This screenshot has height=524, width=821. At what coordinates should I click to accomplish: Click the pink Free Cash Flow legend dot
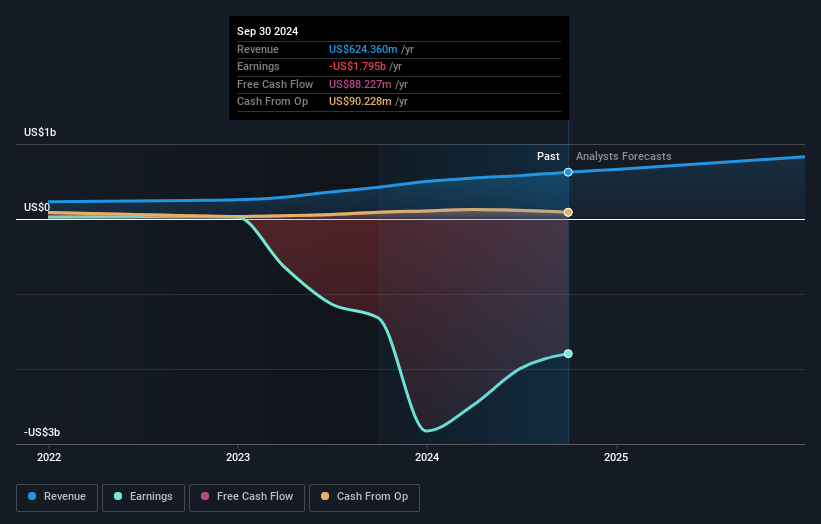(205, 496)
